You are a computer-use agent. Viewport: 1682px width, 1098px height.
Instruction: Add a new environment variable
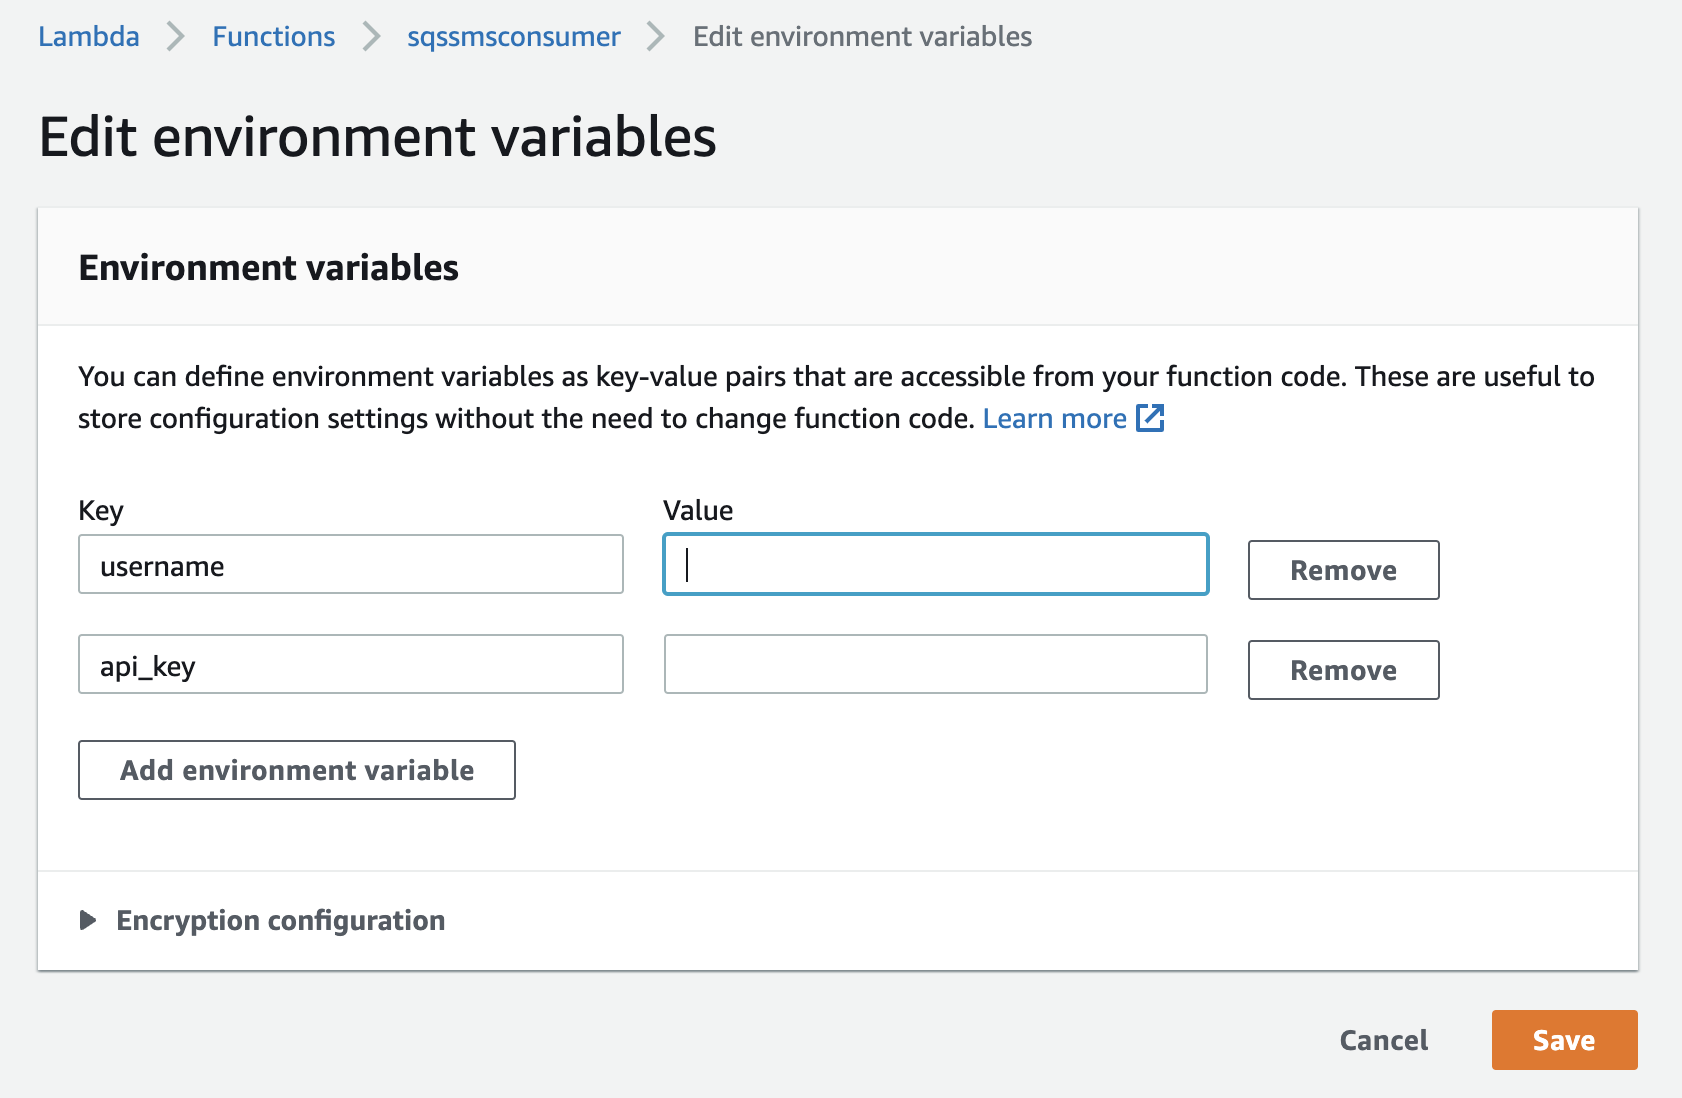tap(297, 770)
